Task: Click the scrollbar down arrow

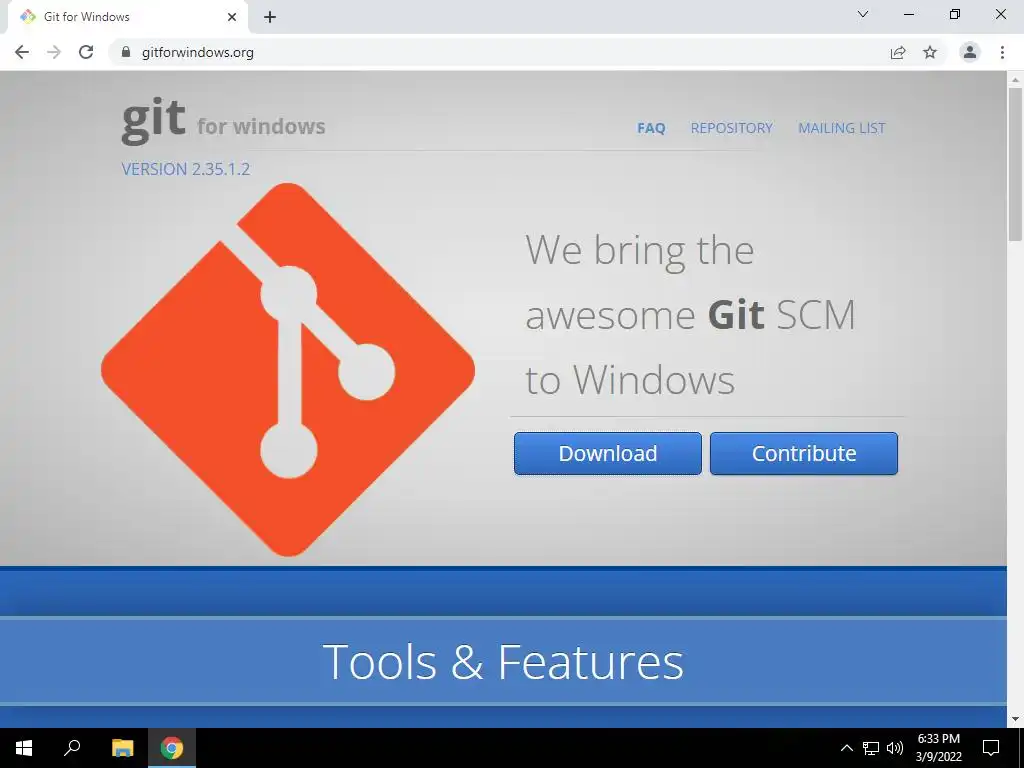Action: click(x=1015, y=719)
